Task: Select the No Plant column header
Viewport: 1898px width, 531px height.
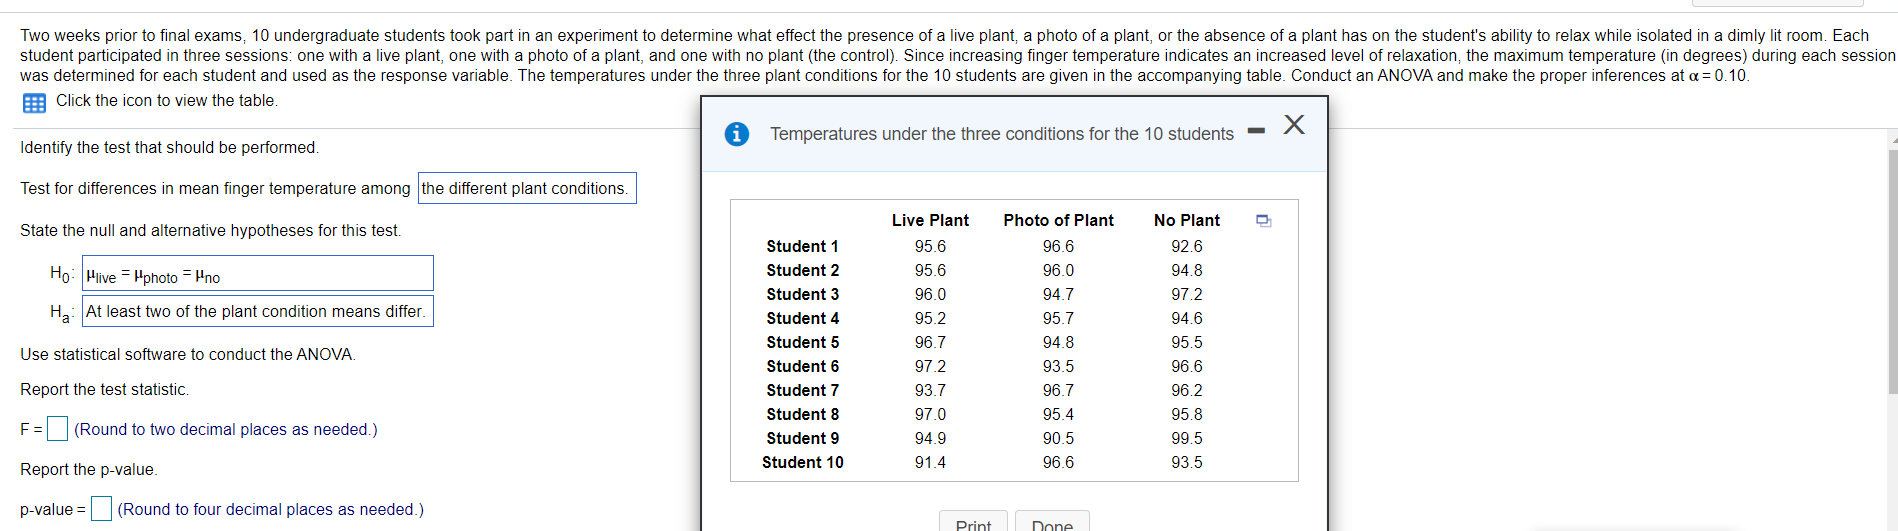Action: 1186,221
